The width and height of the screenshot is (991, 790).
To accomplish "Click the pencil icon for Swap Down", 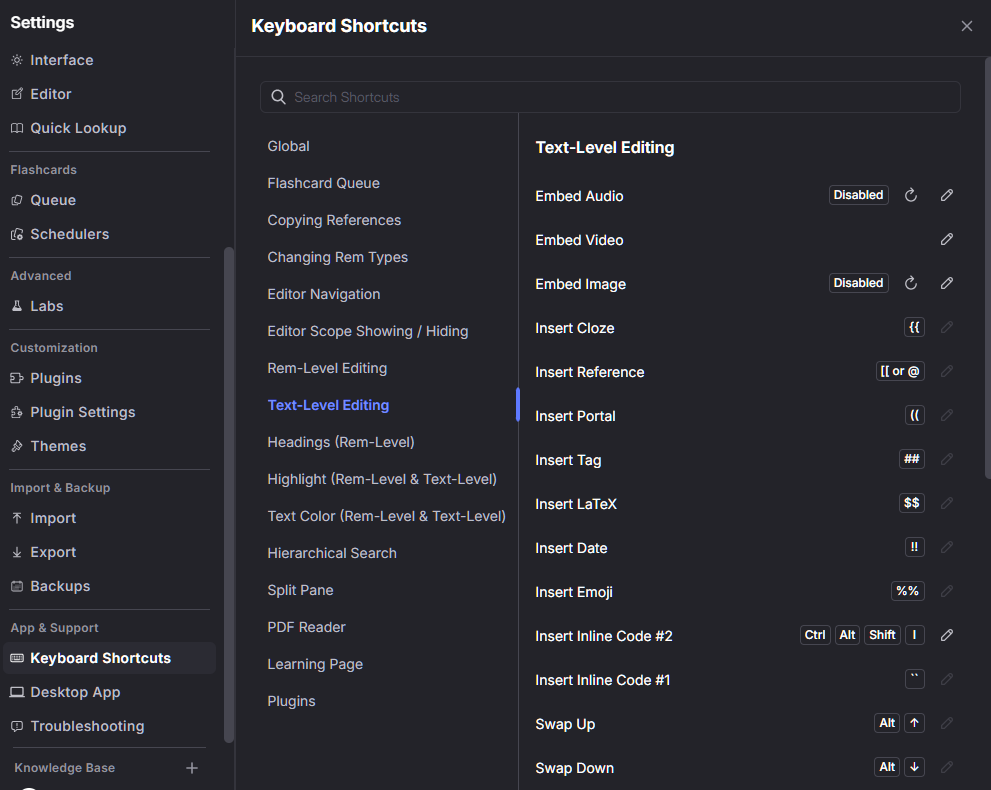I will pos(946,767).
